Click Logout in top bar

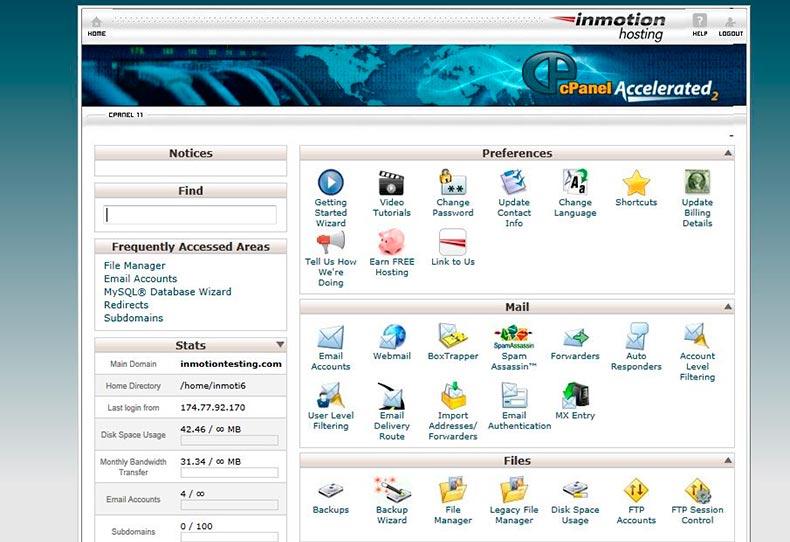730,26
